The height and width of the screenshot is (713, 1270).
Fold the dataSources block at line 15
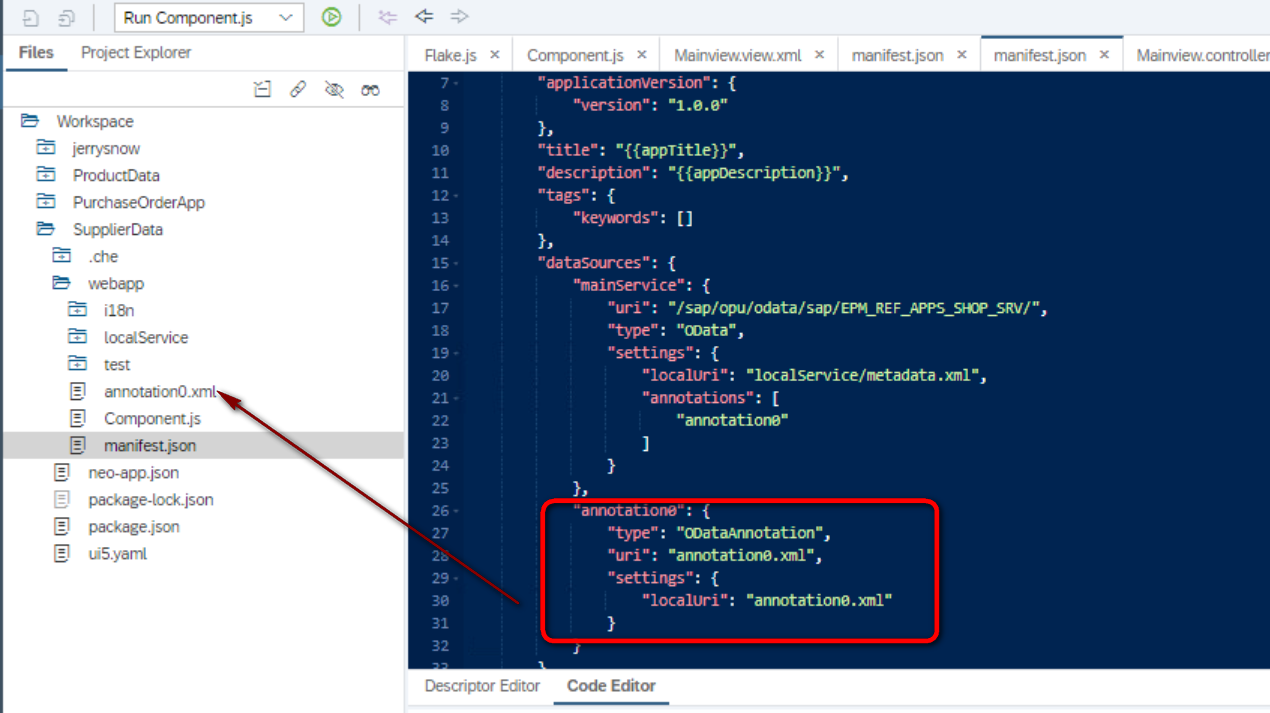(x=457, y=264)
